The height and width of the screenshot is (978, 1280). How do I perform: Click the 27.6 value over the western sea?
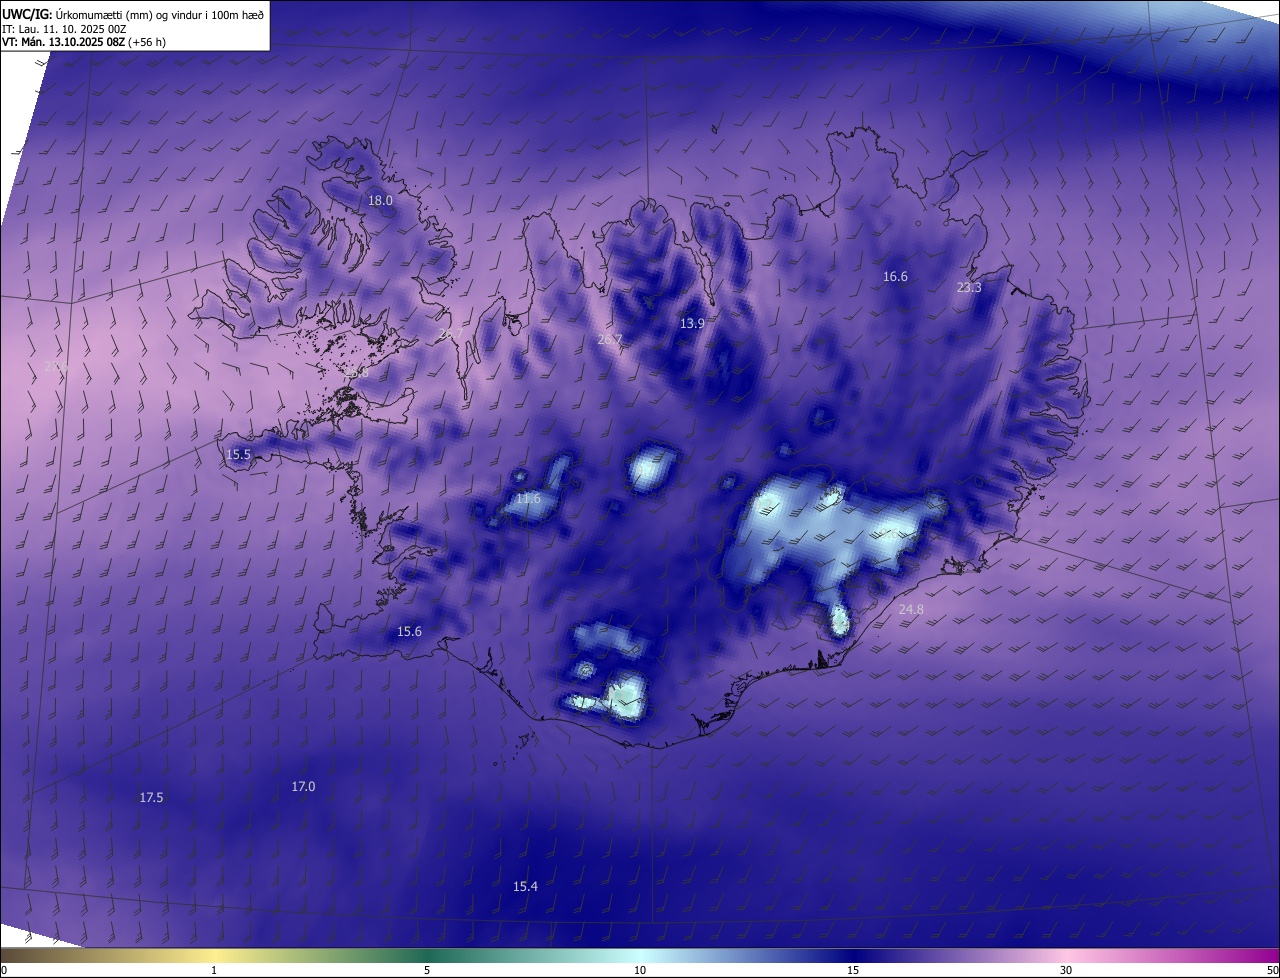click(x=54, y=367)
